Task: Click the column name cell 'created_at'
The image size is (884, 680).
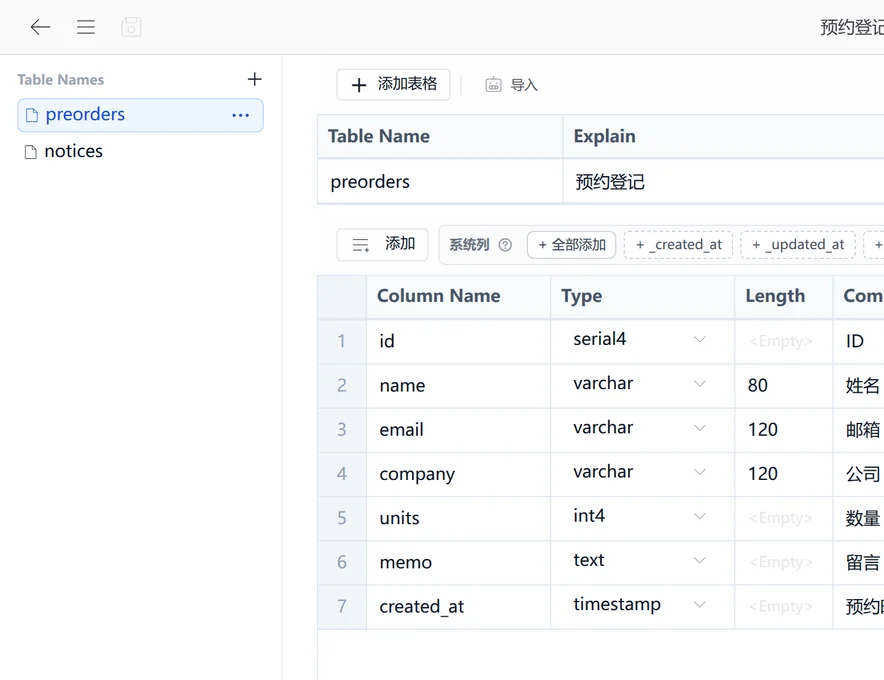Action: coord(458,606)
